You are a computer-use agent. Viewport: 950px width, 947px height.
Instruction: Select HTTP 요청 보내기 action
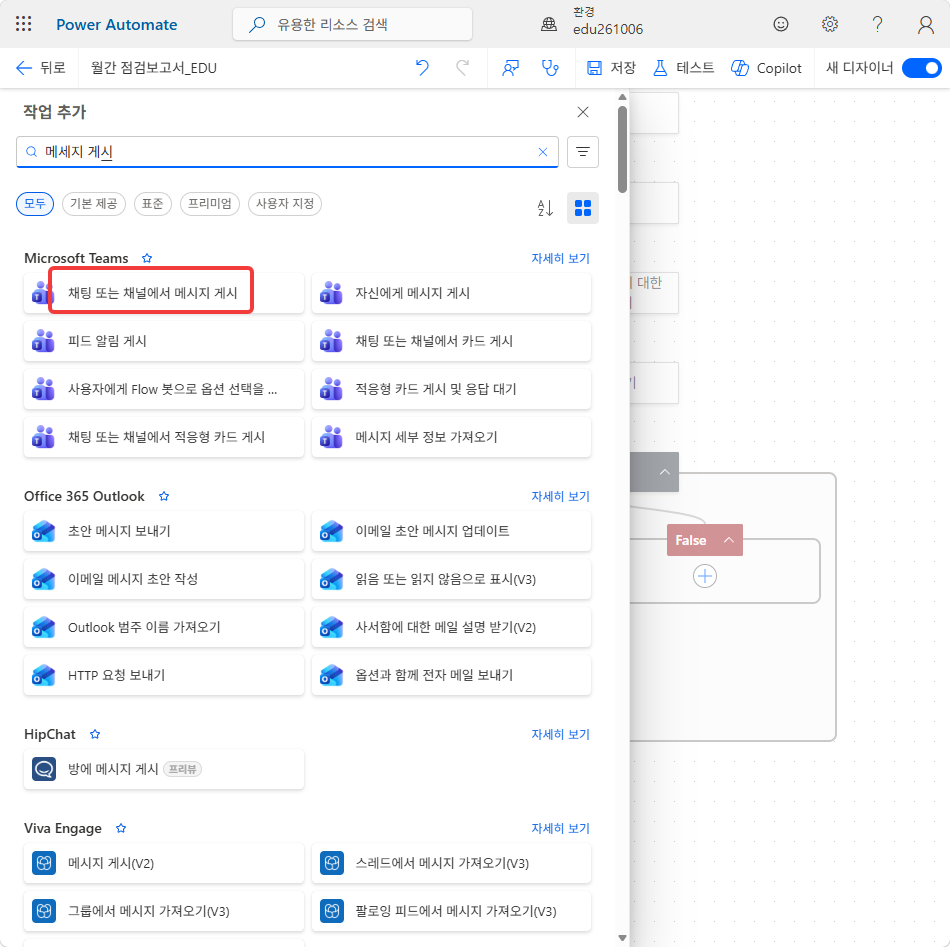point(164,675)
